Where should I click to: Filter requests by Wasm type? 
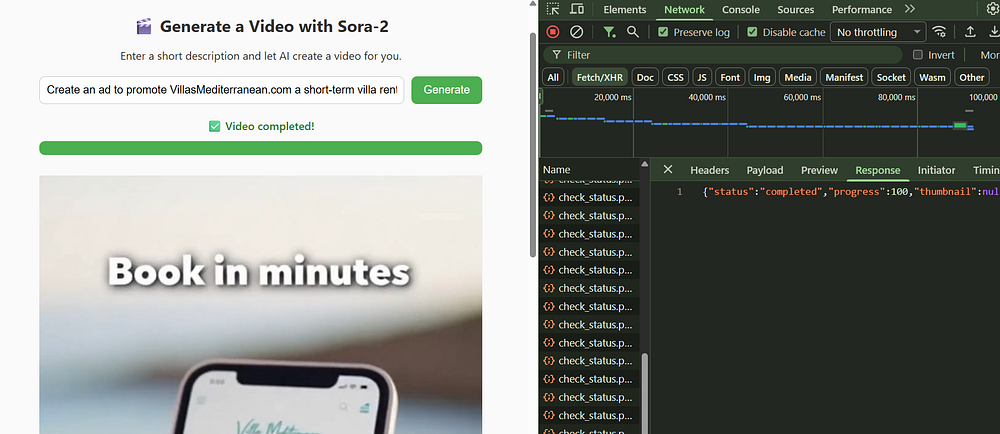click(932, 77)
